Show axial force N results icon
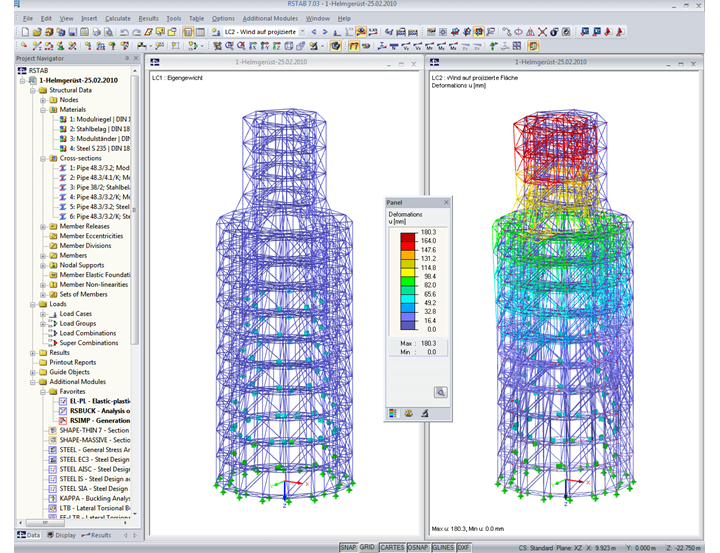This screenshot has width=720, height=553. coord(394,46)
